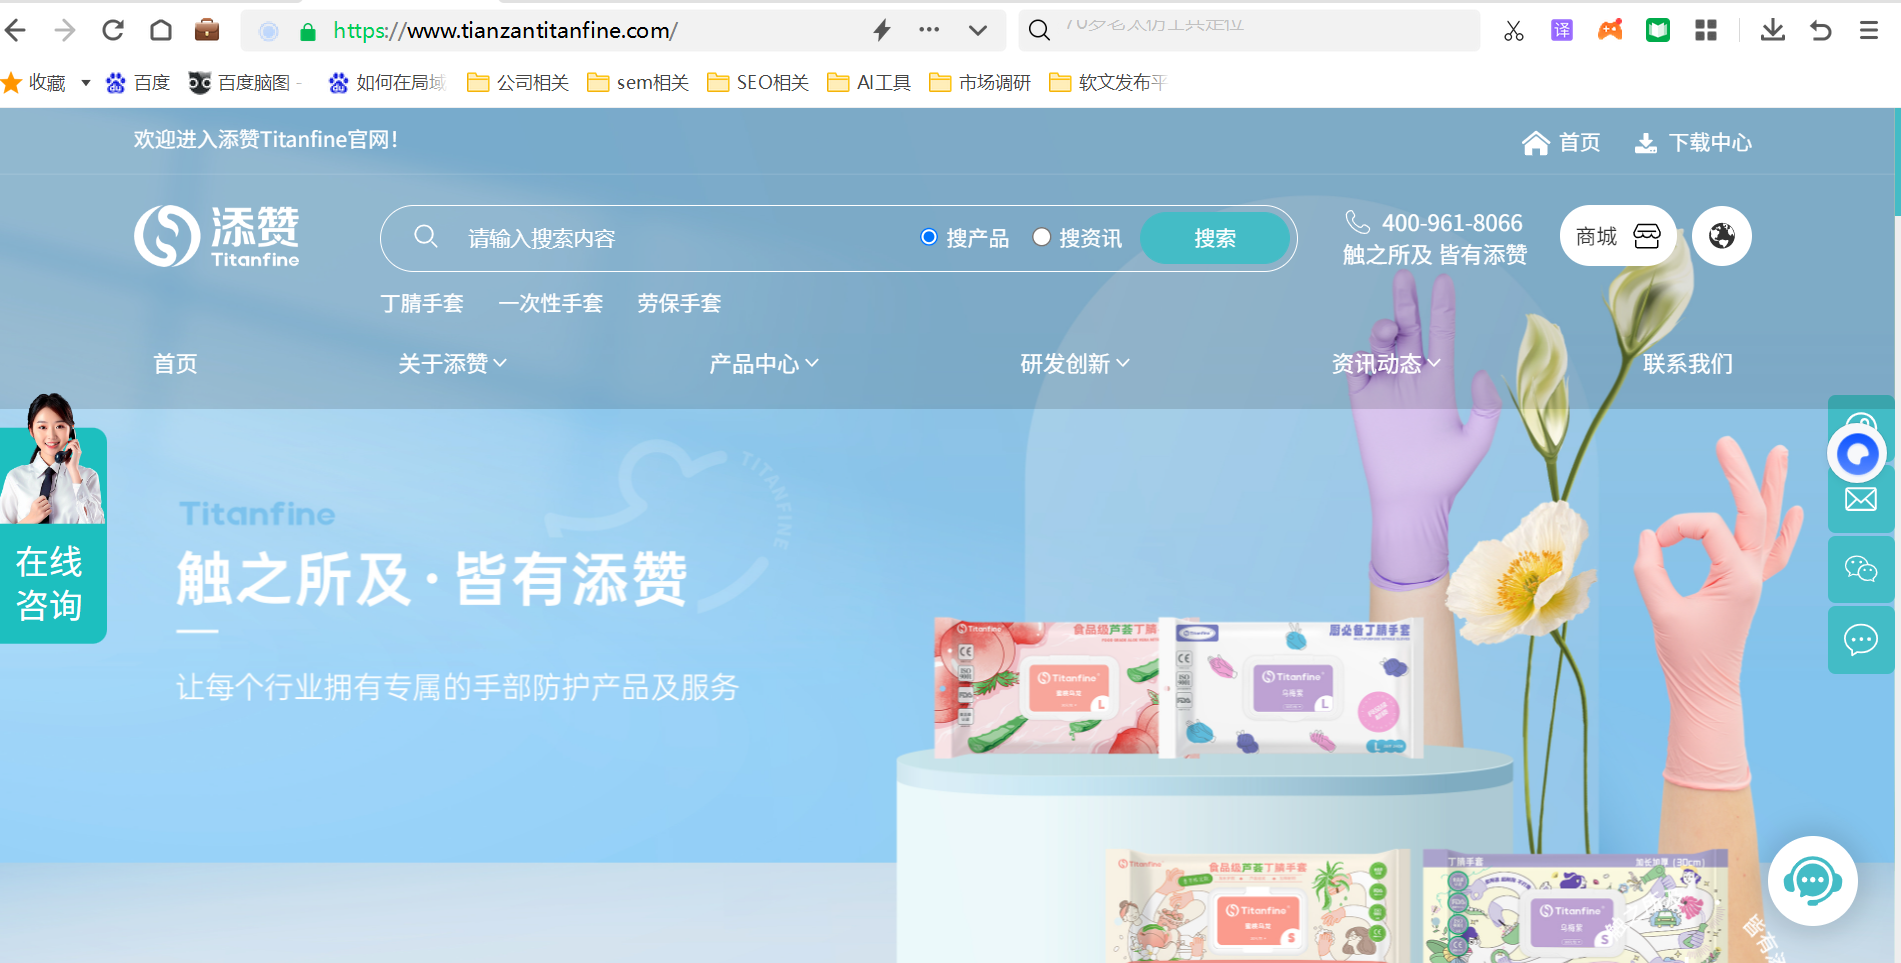
Task: Click the green bookmark extension icon
Action: tap(1658, 31)
